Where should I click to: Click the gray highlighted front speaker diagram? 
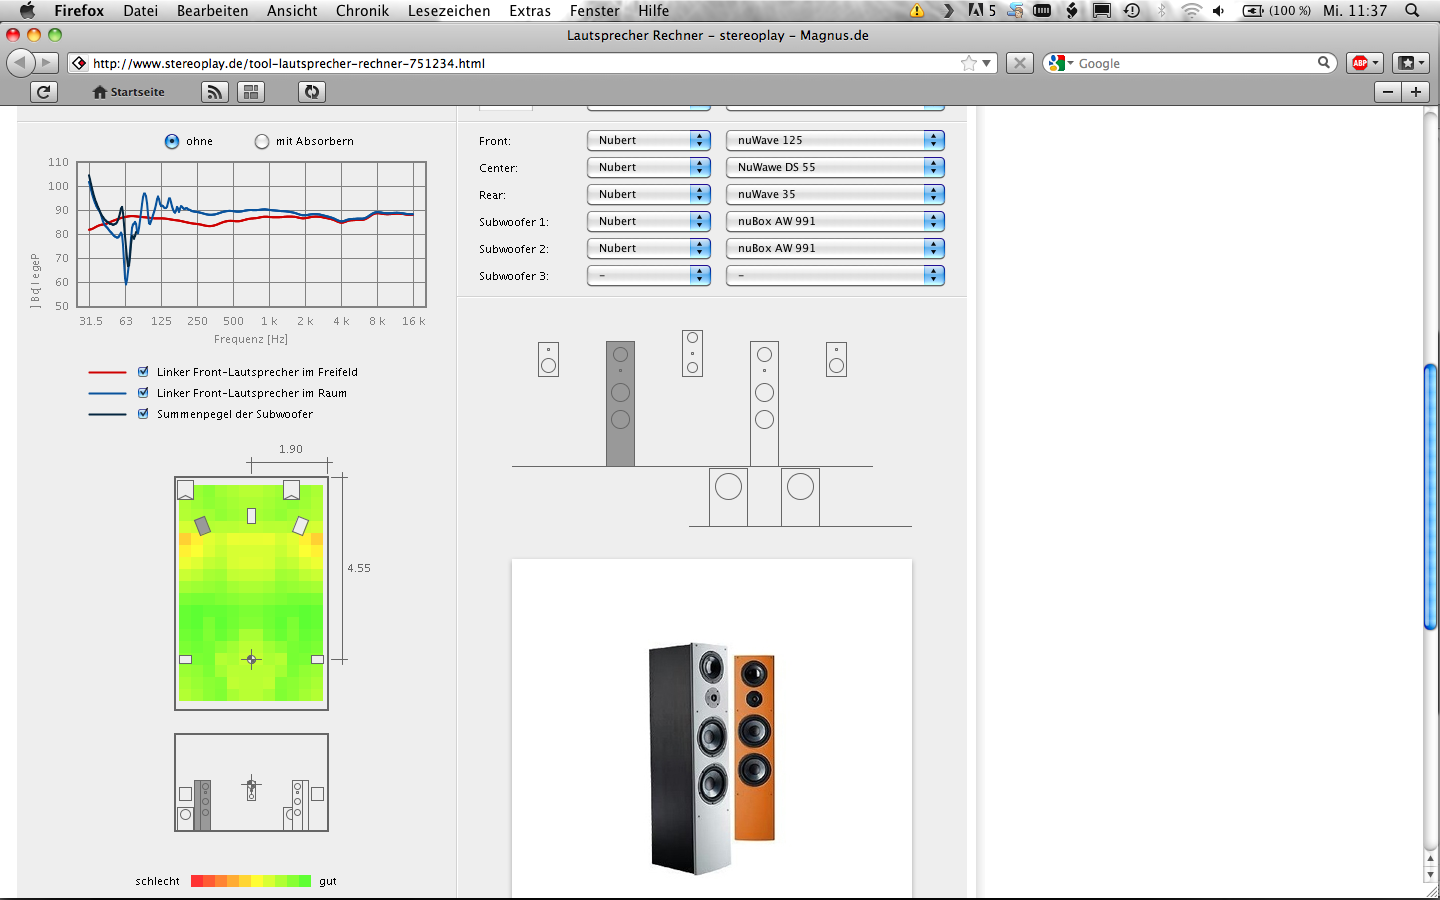pyautogui.click(x=620, y=404)
